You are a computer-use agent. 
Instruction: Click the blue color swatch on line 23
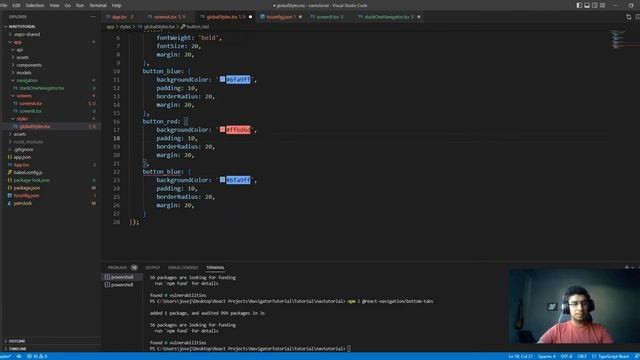pyautogui.click(x=222, y=180)
